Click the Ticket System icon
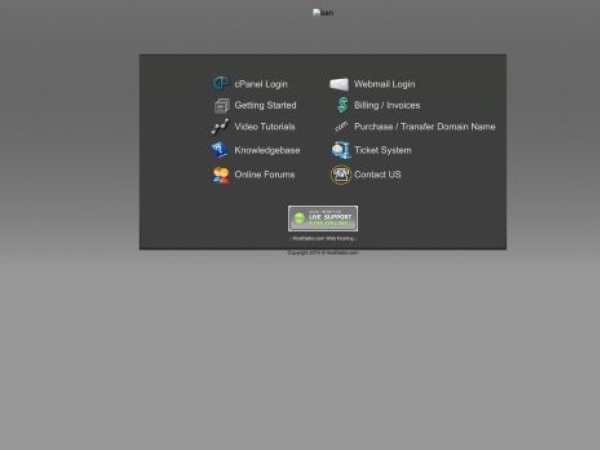The image size is (600, 450). coord(341,150)
